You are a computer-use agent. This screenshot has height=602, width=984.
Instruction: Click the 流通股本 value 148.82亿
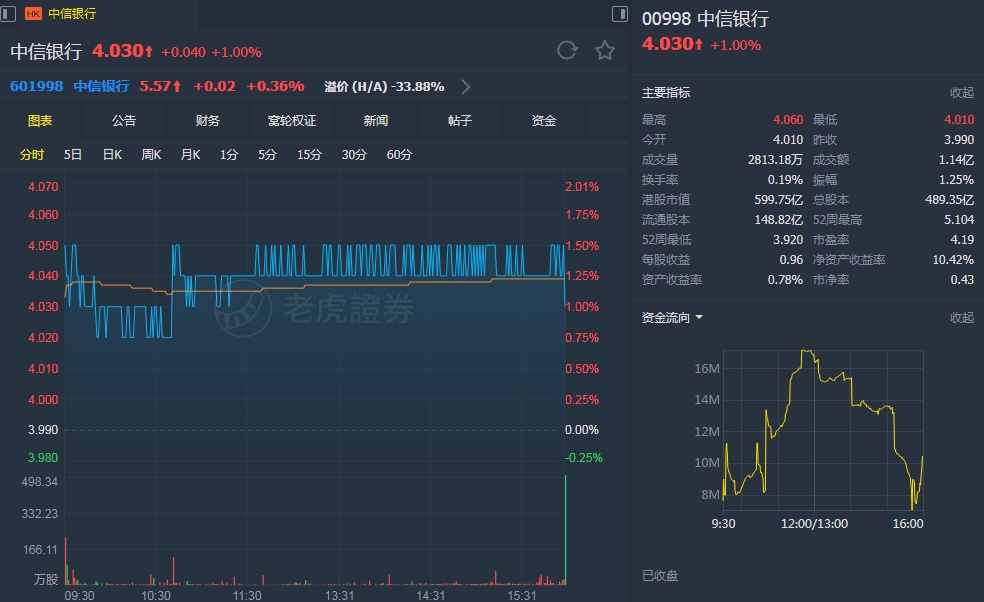[779, 220]
